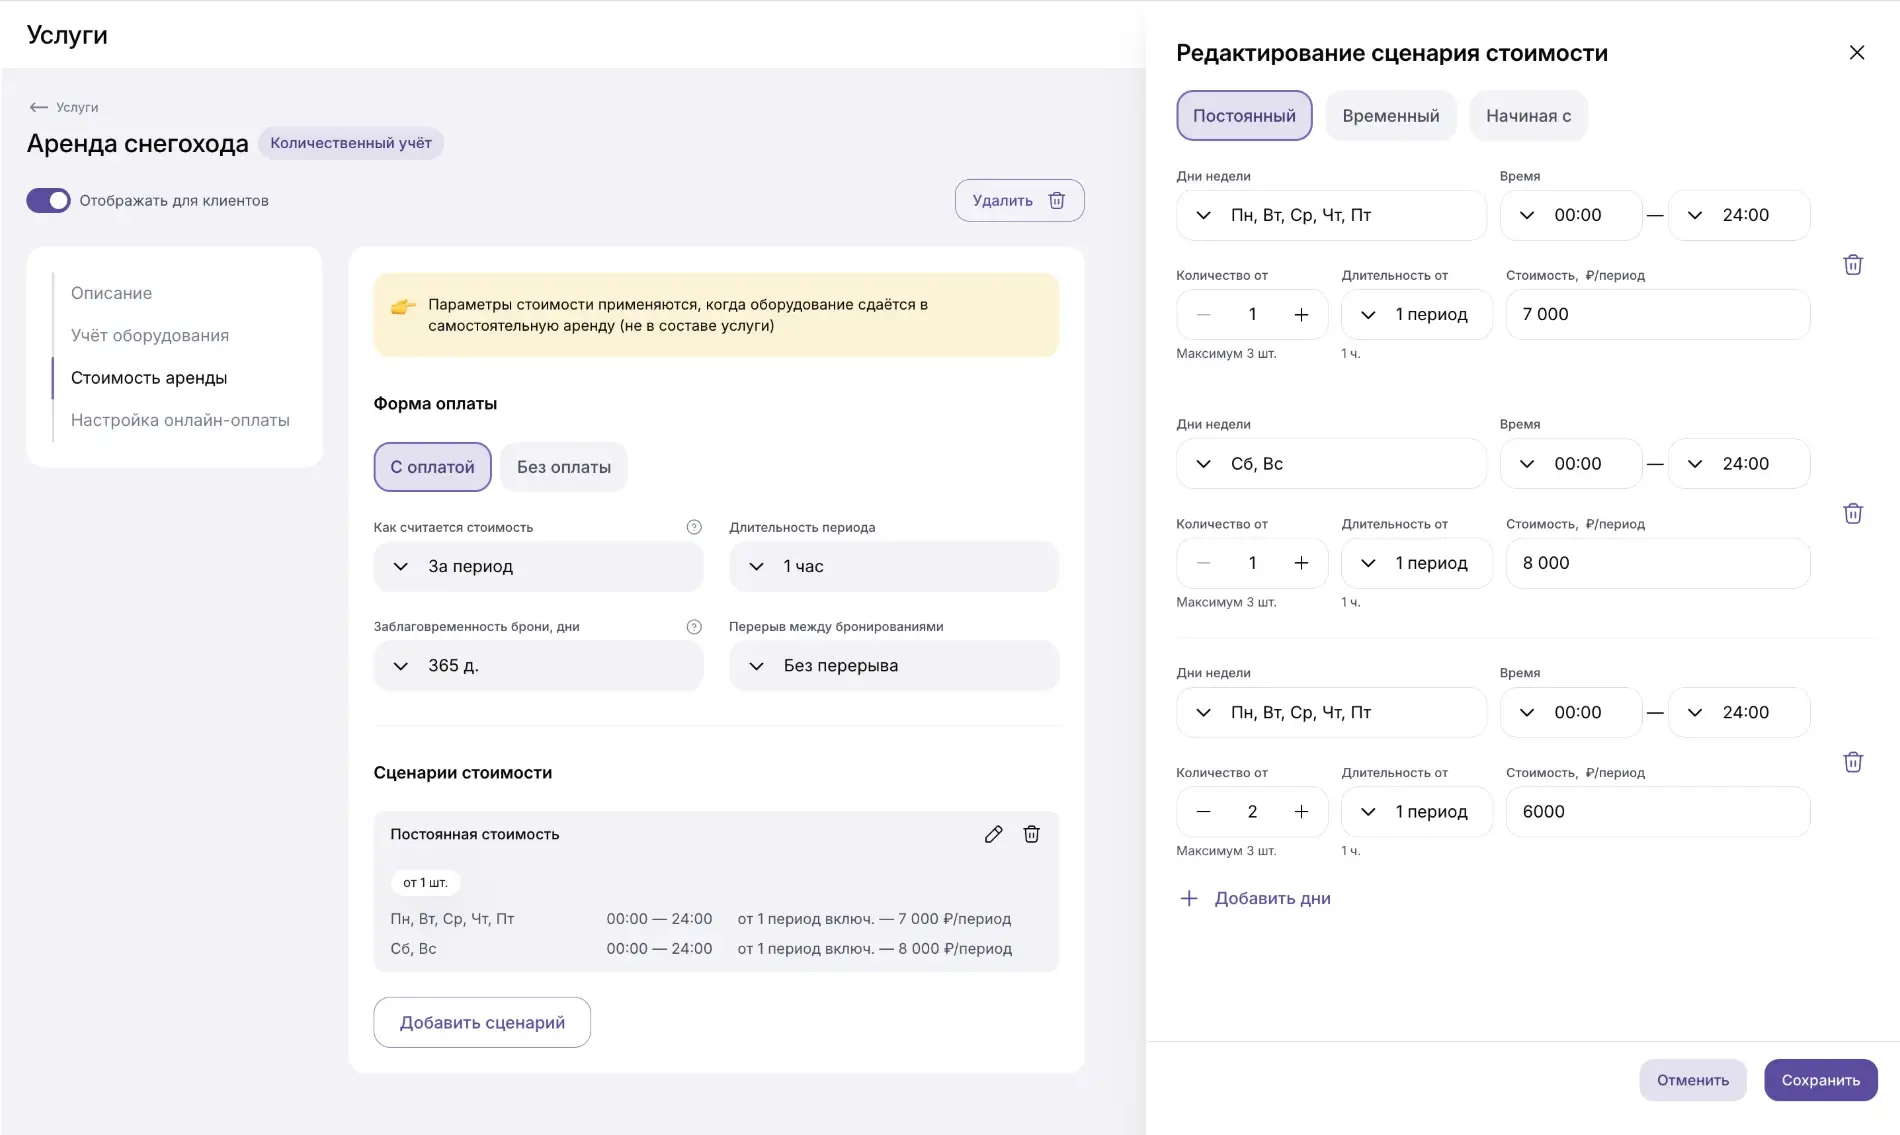
Task: Open help for Как считается стоимость
Action: pos(694,527)
